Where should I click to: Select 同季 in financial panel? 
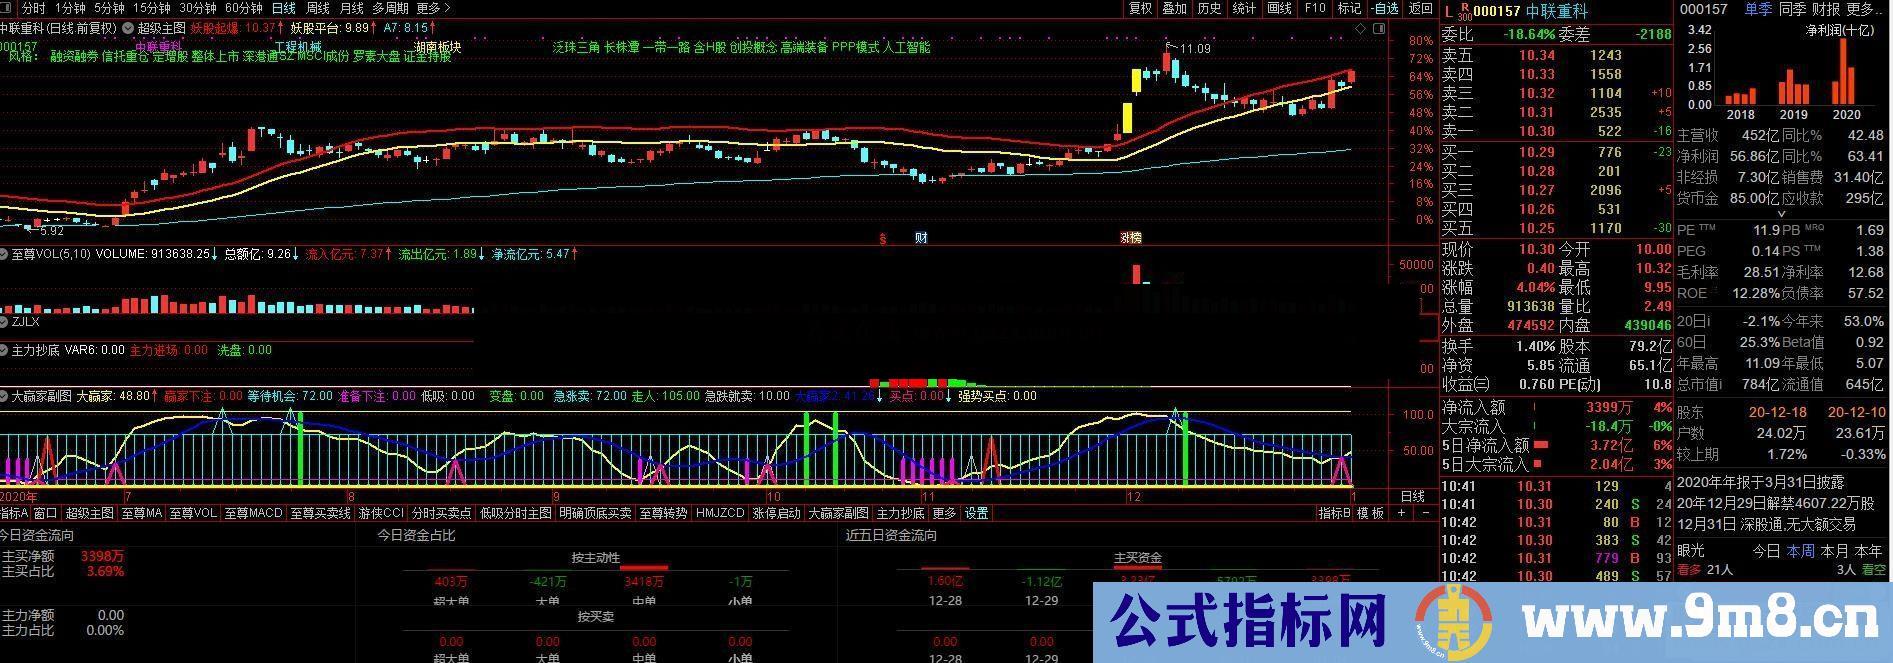pos(1794,9)
